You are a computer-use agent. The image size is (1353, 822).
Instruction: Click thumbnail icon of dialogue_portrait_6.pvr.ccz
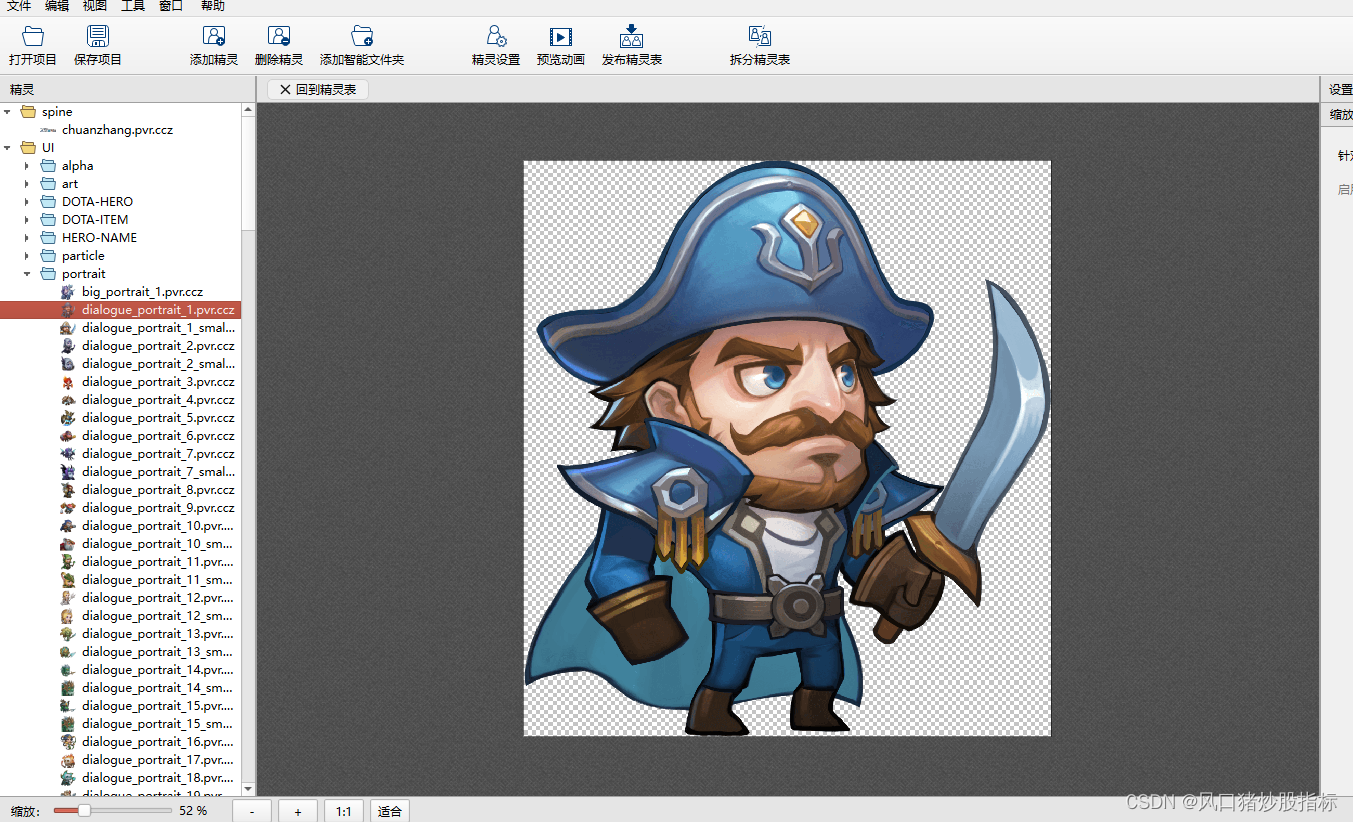[x=67, y=436]
